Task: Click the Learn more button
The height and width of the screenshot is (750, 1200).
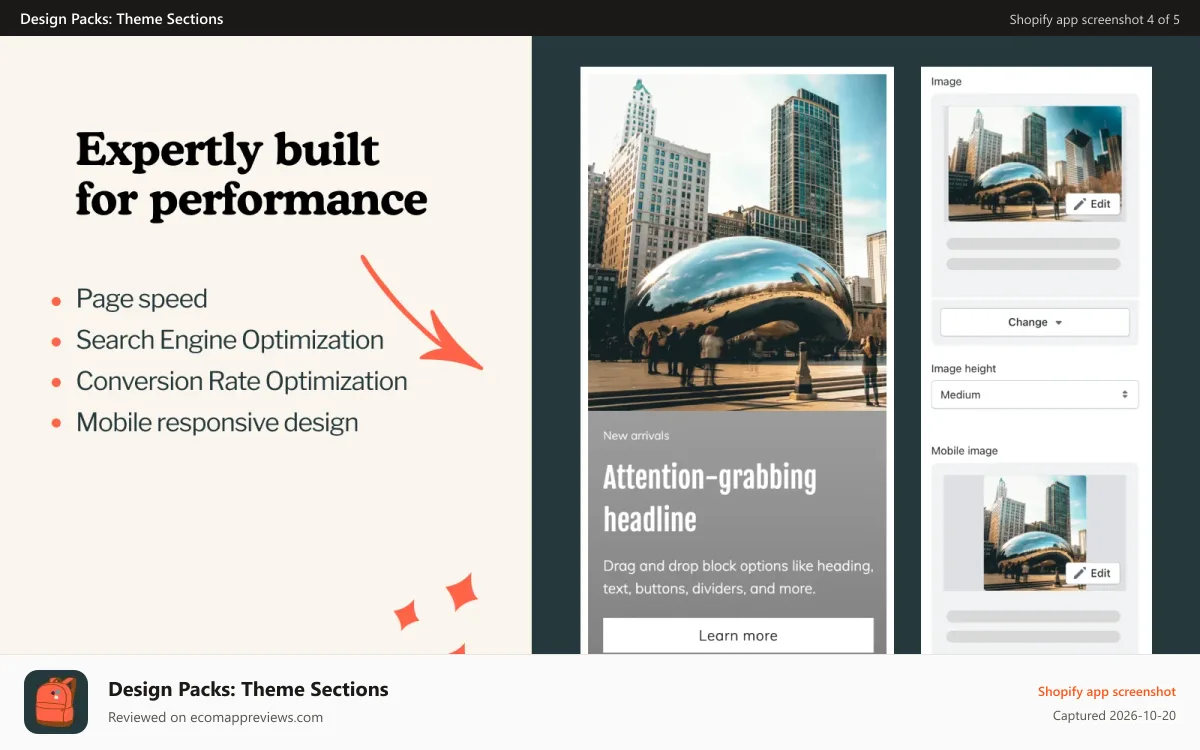Action: pyautogui.click(x=738, y=636)
